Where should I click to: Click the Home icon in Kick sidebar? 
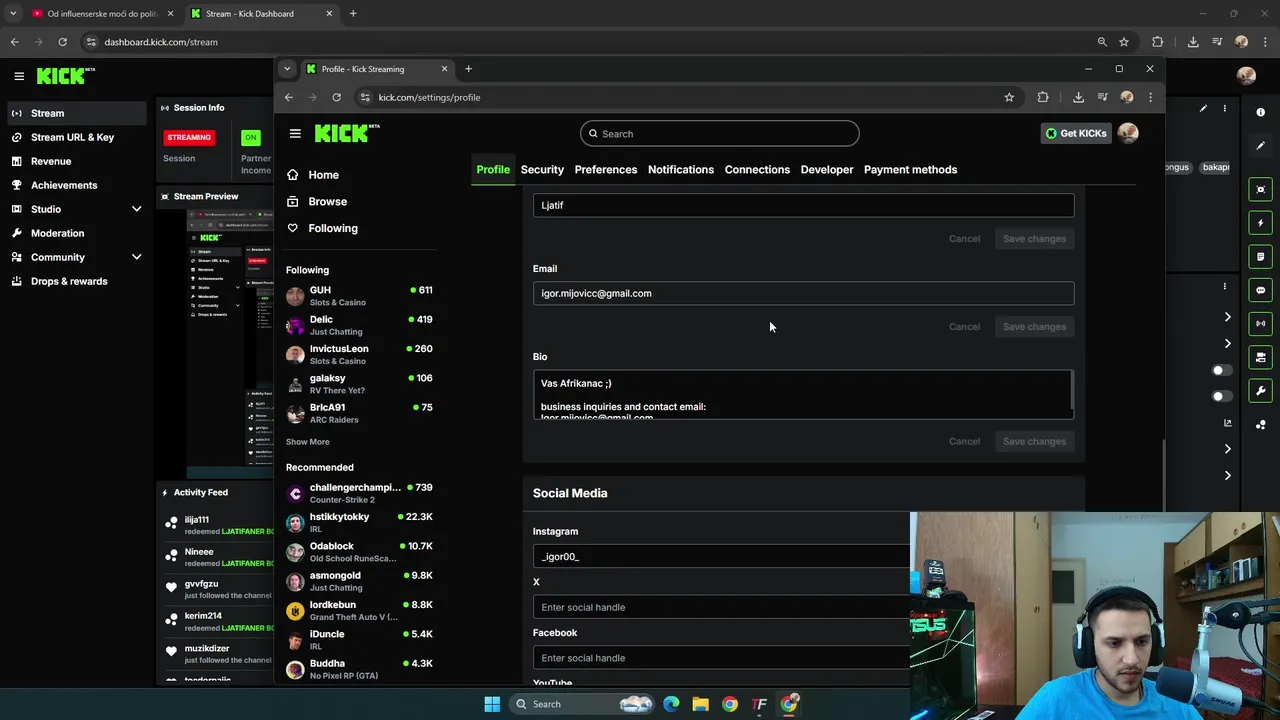292,175
